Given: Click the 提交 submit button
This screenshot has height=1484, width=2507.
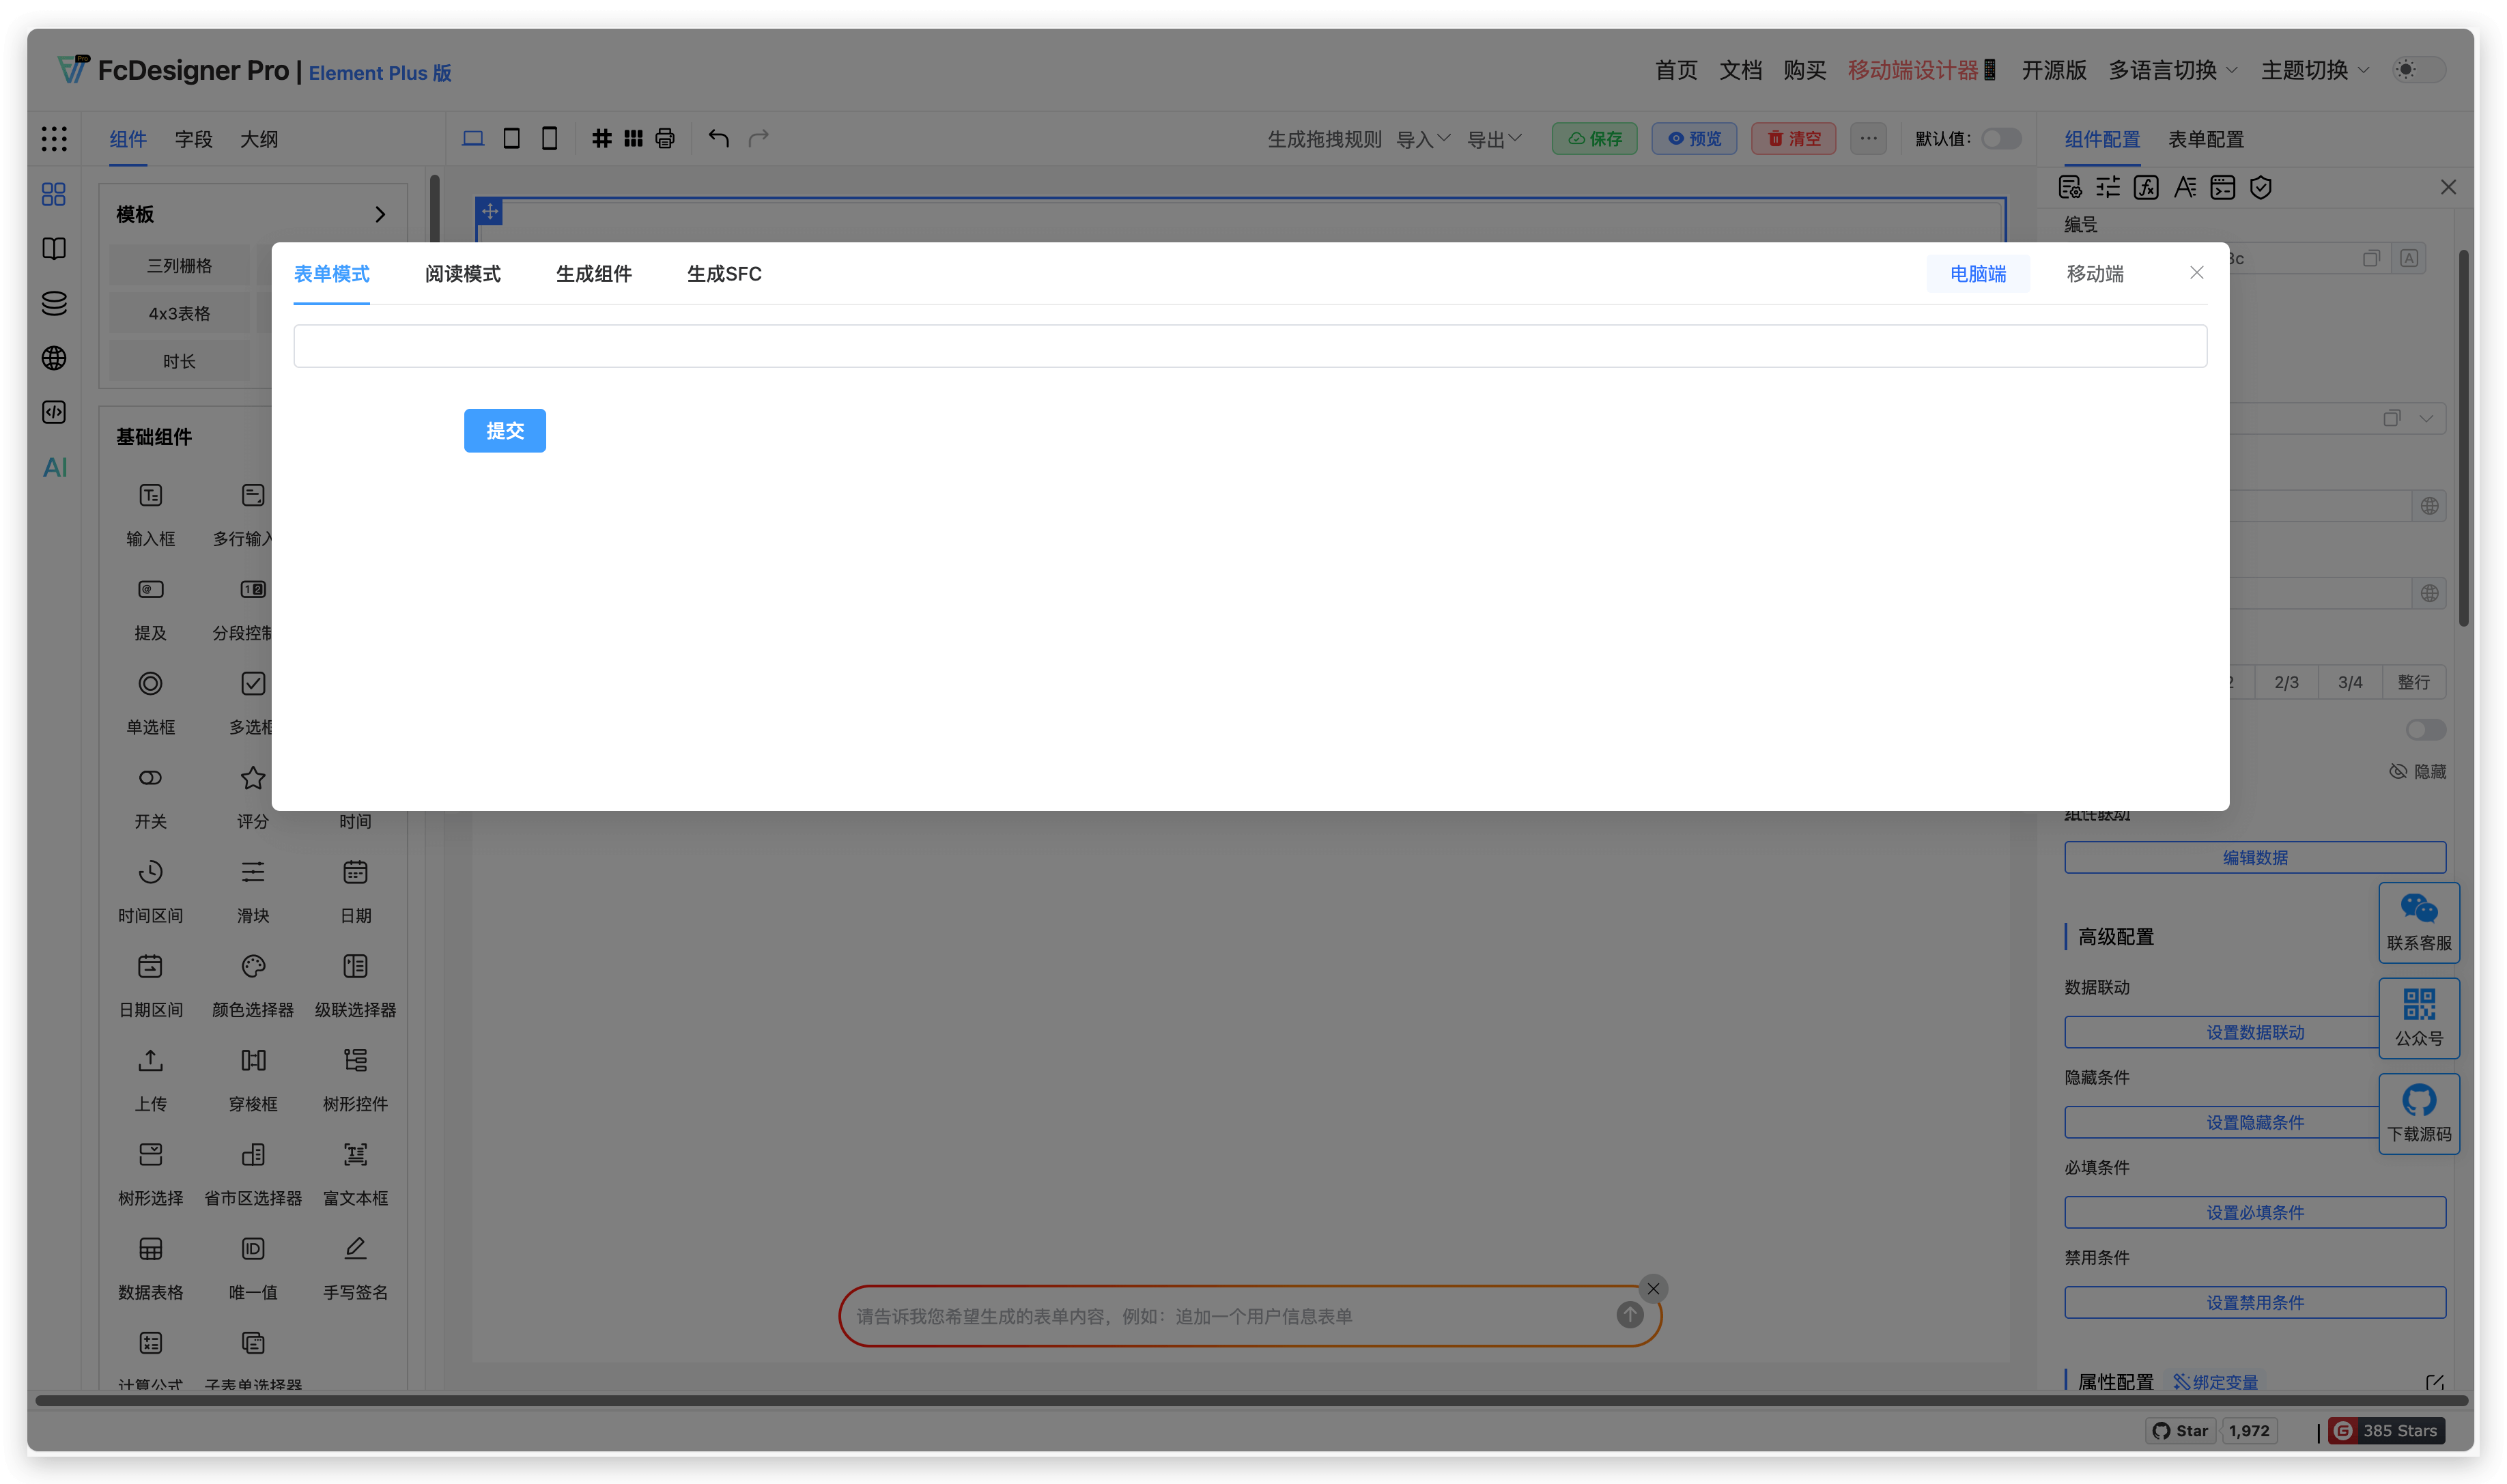Looking at the screenshot, I should [505, 430].
